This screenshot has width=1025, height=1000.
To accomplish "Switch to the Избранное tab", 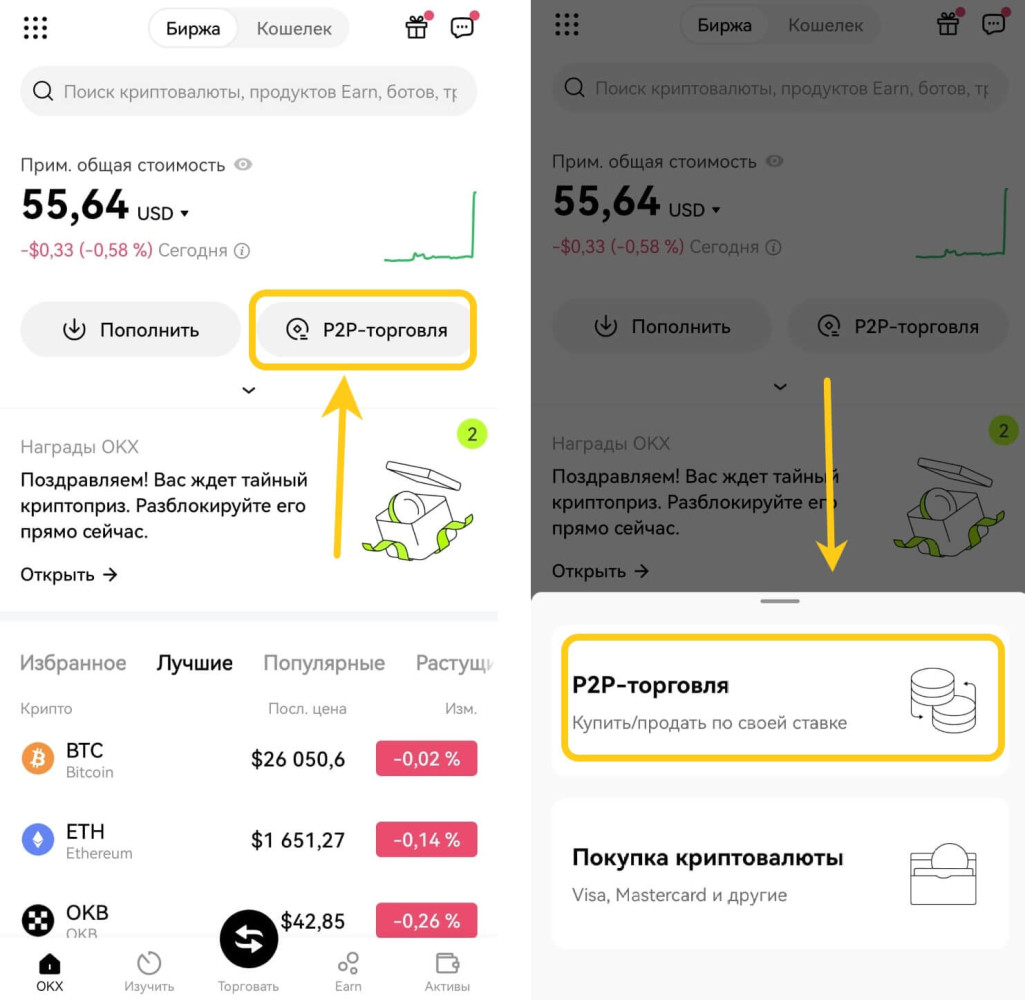I will [73, 663].
